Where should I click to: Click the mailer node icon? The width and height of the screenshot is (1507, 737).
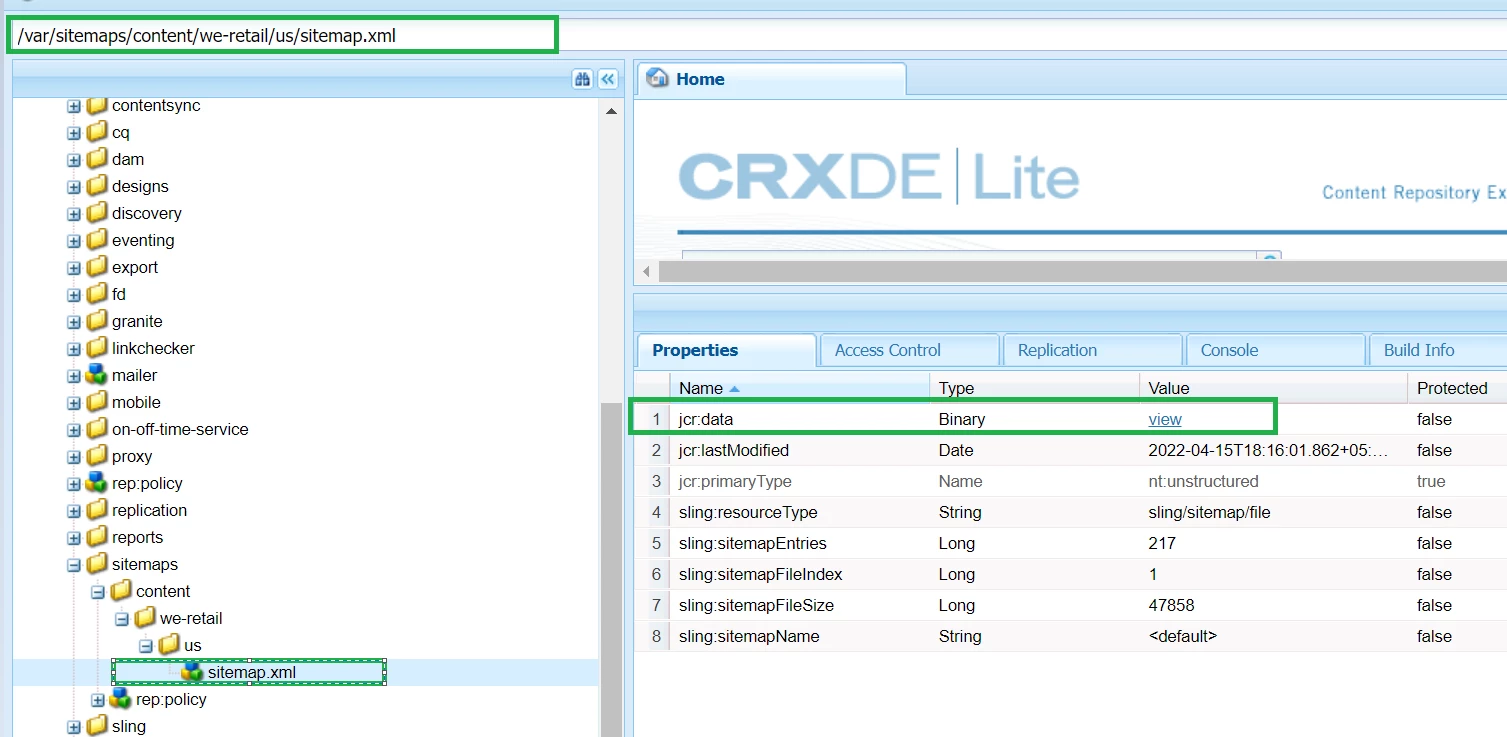click(x=96, y=375)
